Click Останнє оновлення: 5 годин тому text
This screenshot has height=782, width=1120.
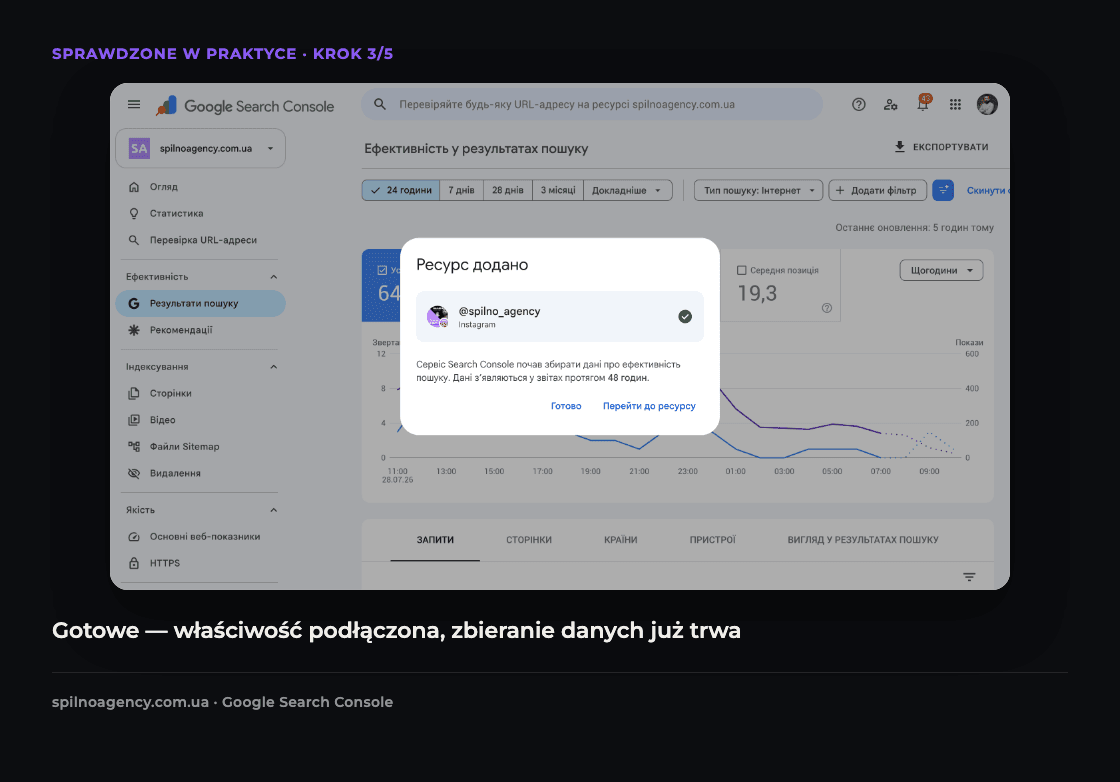coord(914,228)
